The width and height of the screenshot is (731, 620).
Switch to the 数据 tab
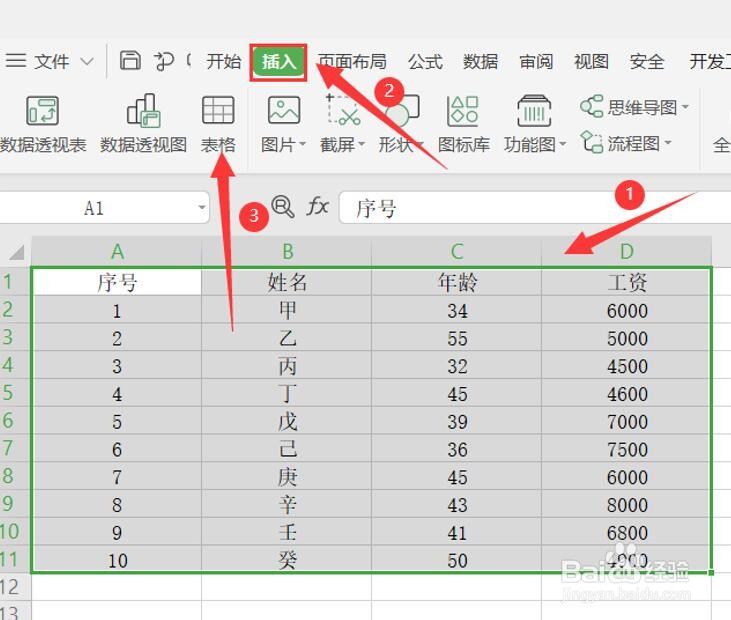point(480,62)
